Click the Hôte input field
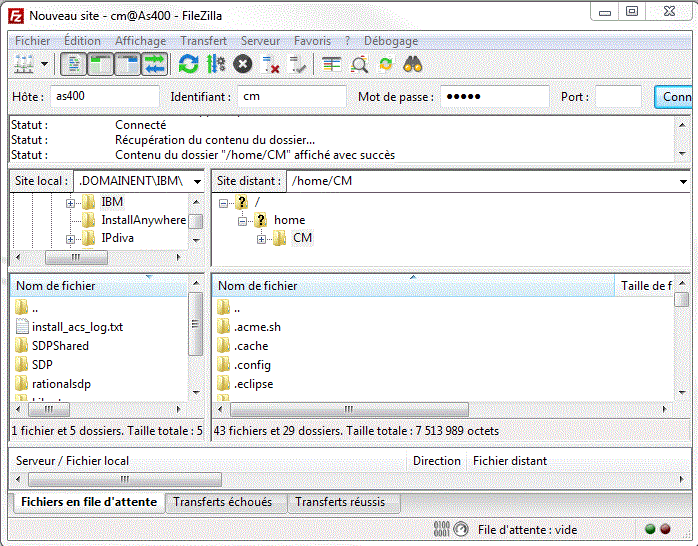 104,97
